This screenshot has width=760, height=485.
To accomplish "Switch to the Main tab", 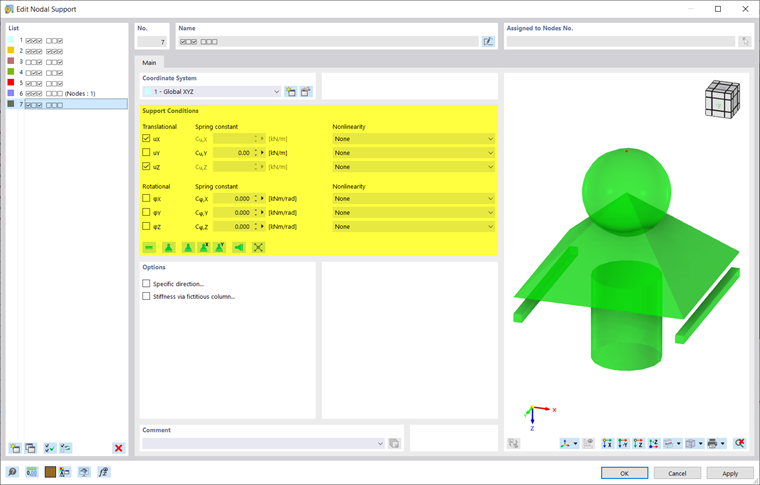I will (149, 63).
